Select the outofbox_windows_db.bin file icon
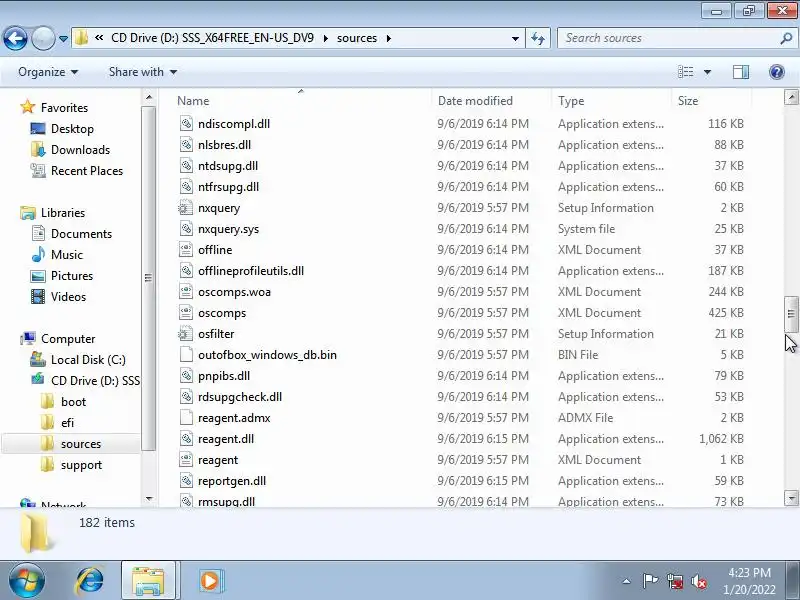Viewport: 800px width, 600px height. (186, 355)
